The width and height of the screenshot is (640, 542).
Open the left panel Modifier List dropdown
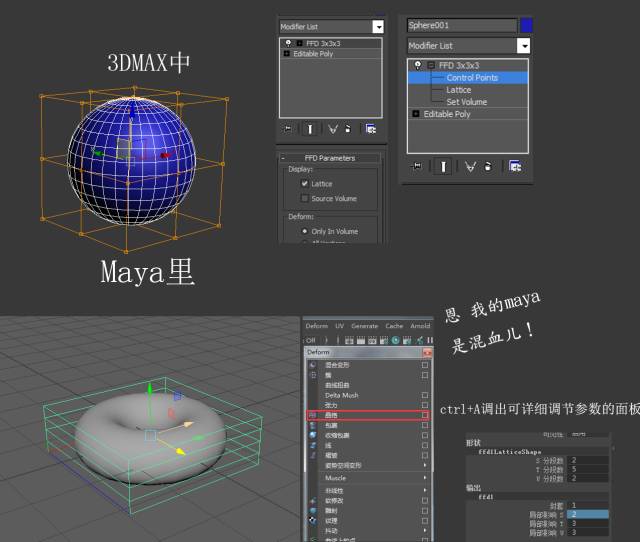pyautogui.click(x=378, y=27)
